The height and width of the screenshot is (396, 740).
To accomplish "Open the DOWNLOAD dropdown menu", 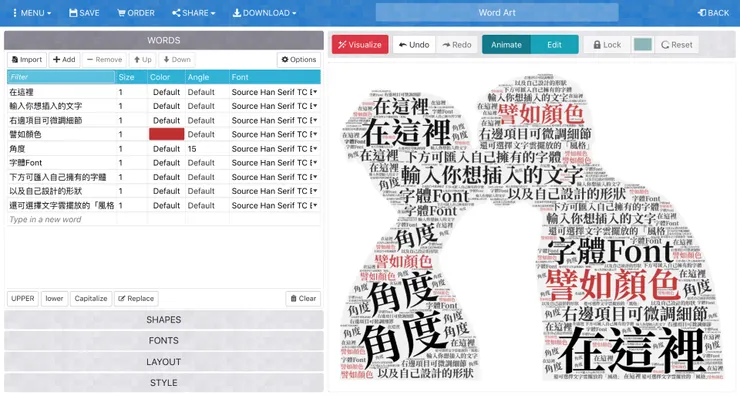I will click(x=264, y=13).
